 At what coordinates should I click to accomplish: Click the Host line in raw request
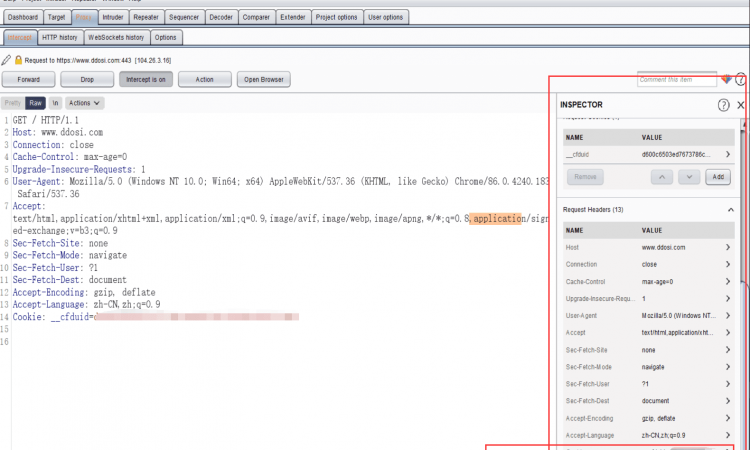(x=57, y=132)
